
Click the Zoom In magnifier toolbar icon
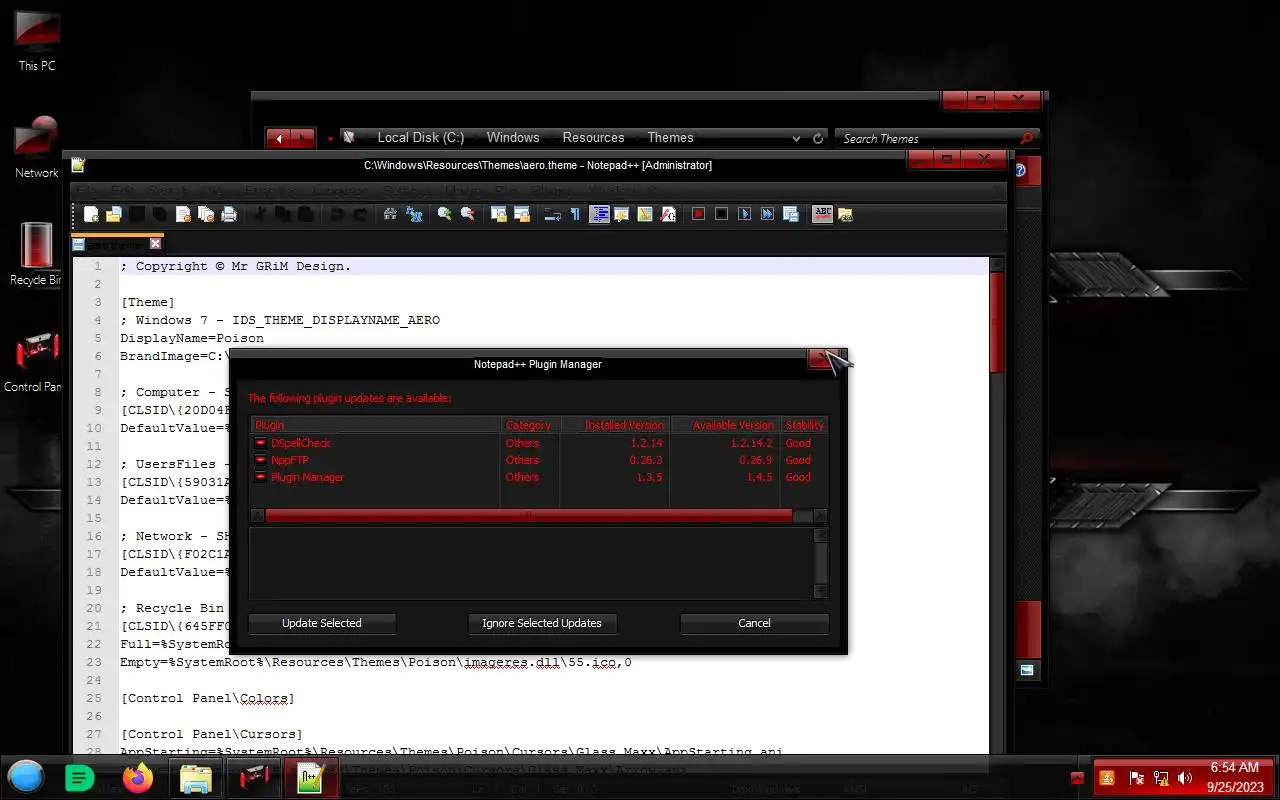[x=444, y=214]
